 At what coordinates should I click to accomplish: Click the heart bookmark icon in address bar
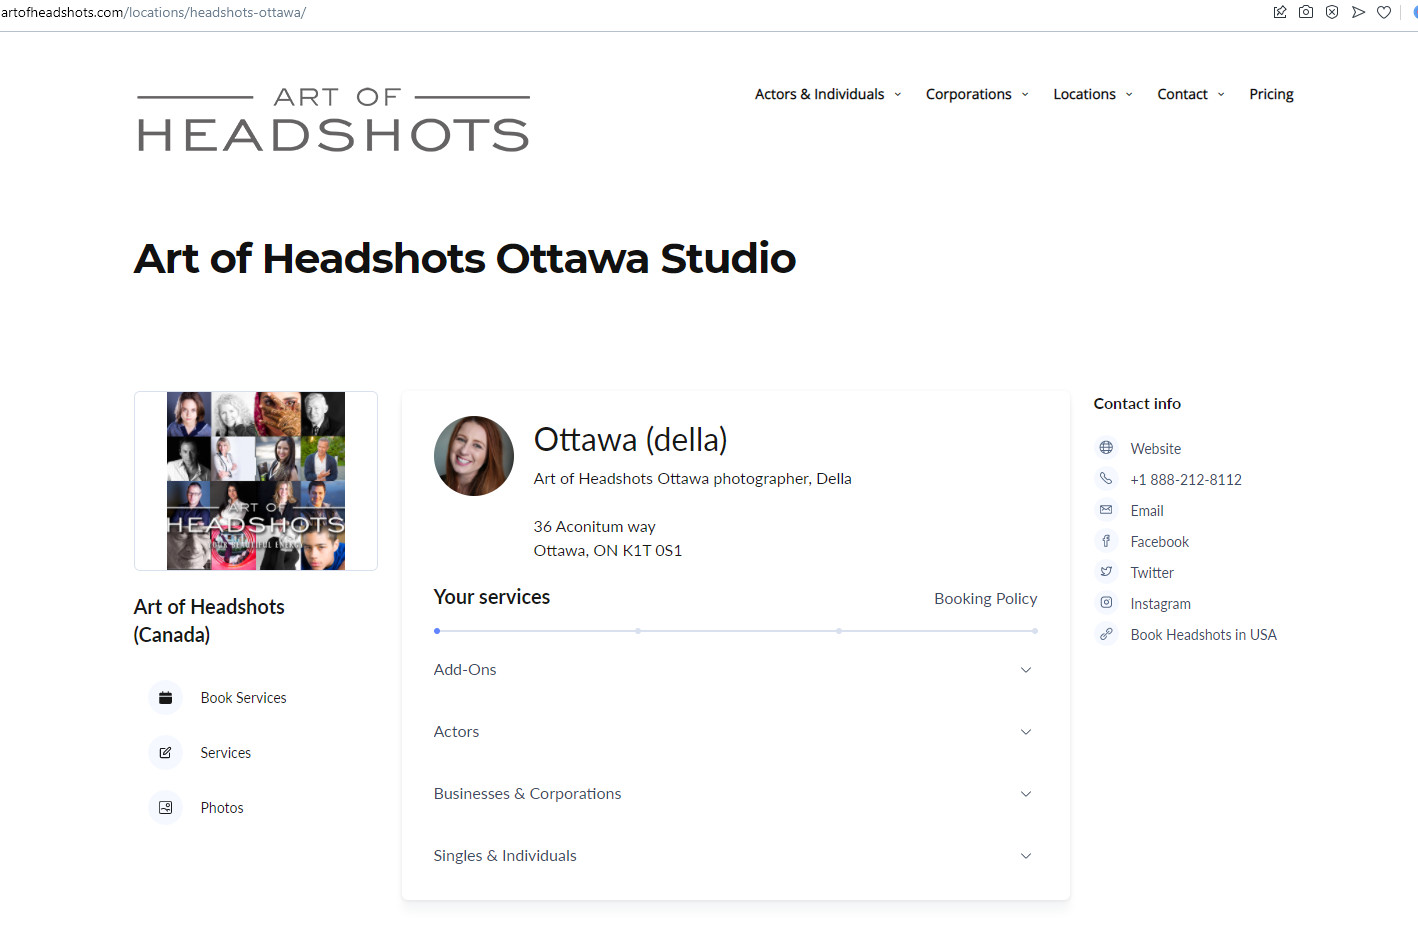(x=1384, y=12)
